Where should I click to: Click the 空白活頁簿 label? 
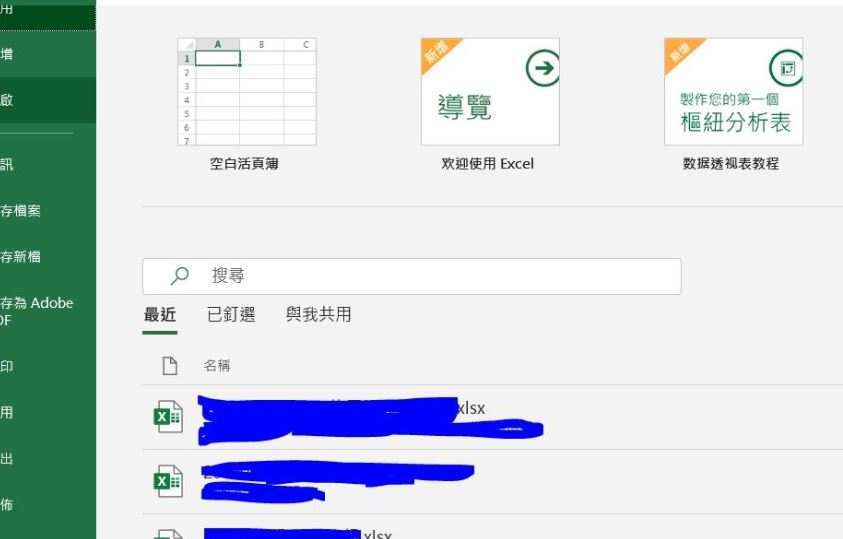click(244, 163)
